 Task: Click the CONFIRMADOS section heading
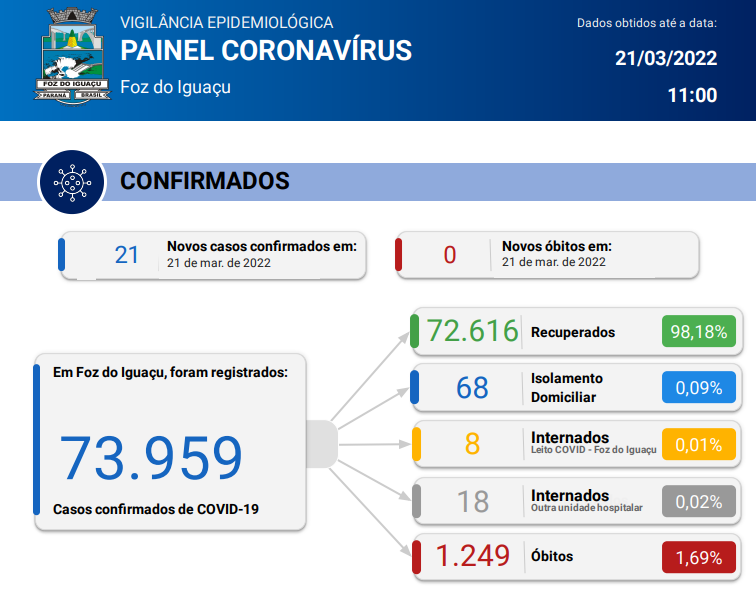205,181
